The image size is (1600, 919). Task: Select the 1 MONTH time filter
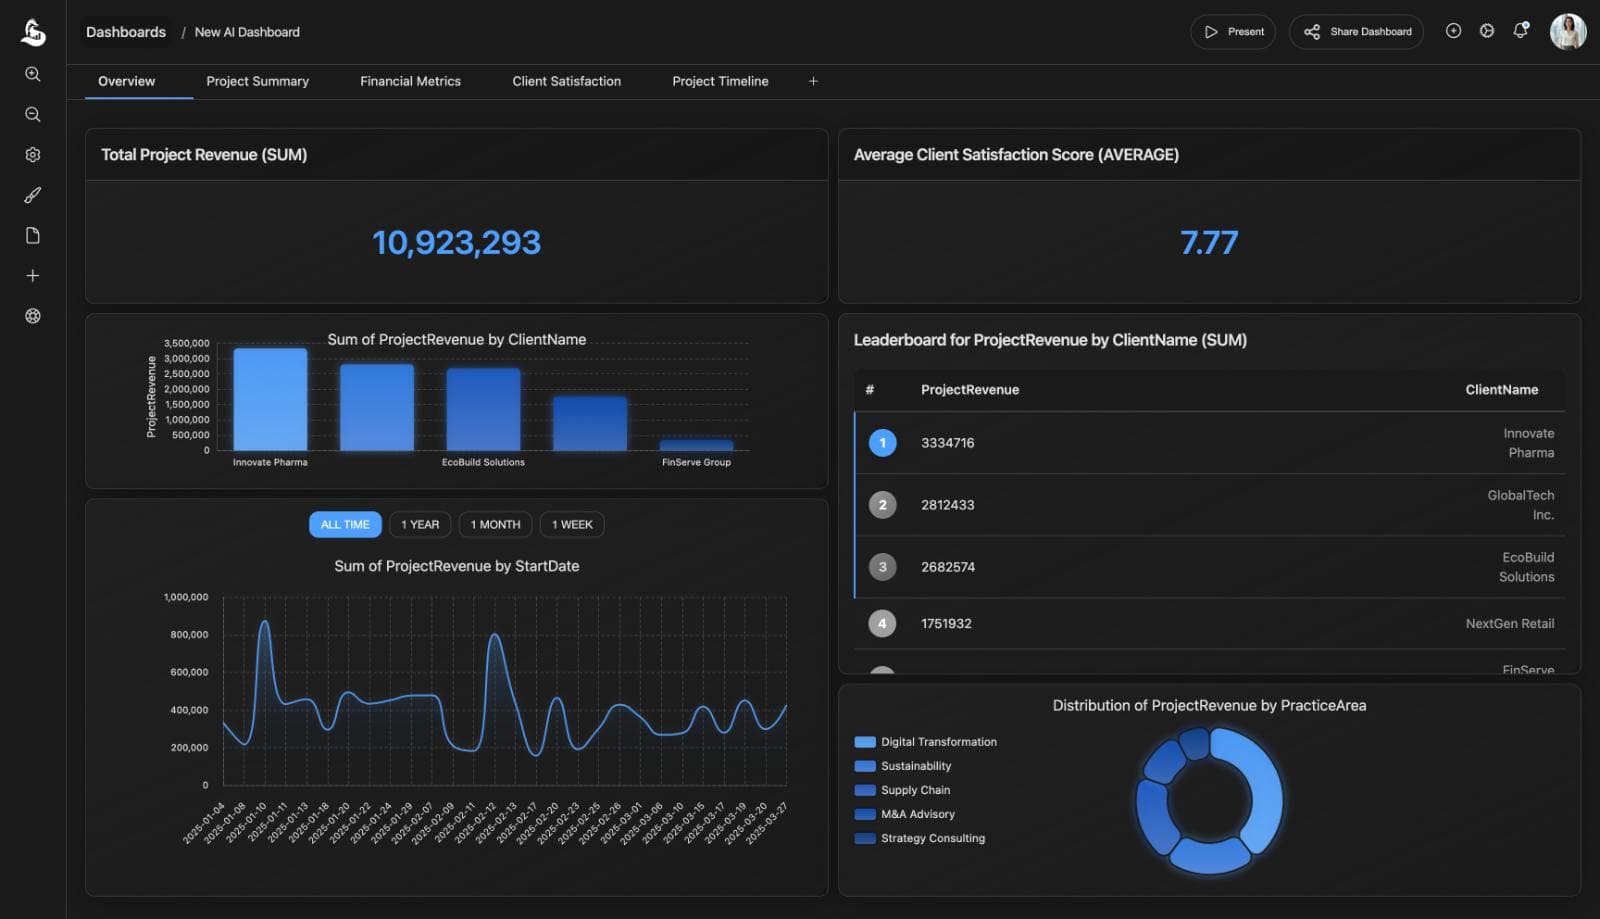click(x=495, y=524)
